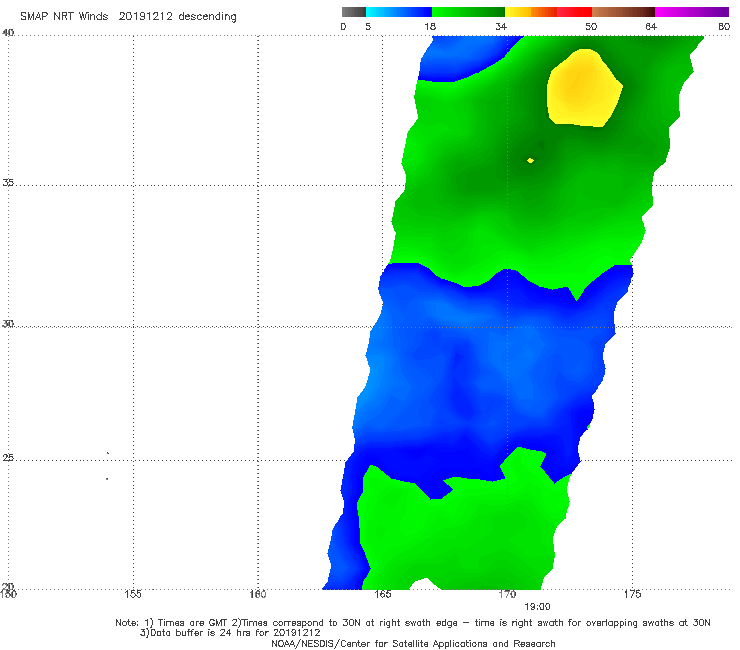
Task: Click the gray segment of the color bar
Action: (x=354, y=12)
